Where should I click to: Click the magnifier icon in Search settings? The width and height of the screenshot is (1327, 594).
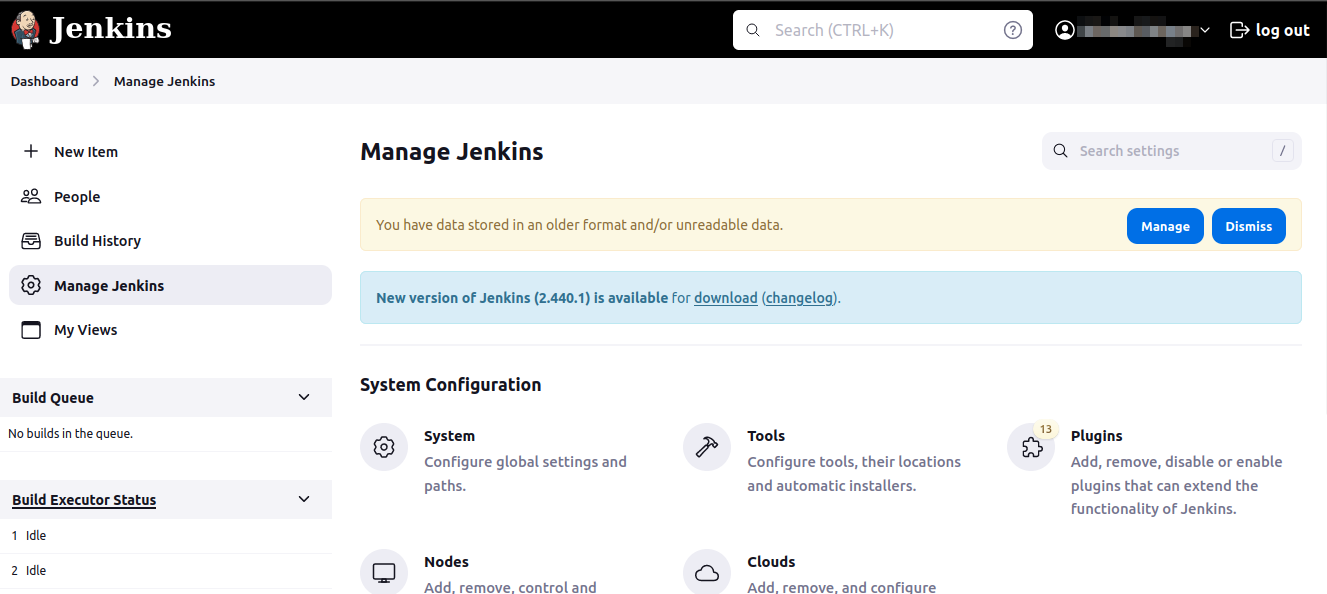1061,151
